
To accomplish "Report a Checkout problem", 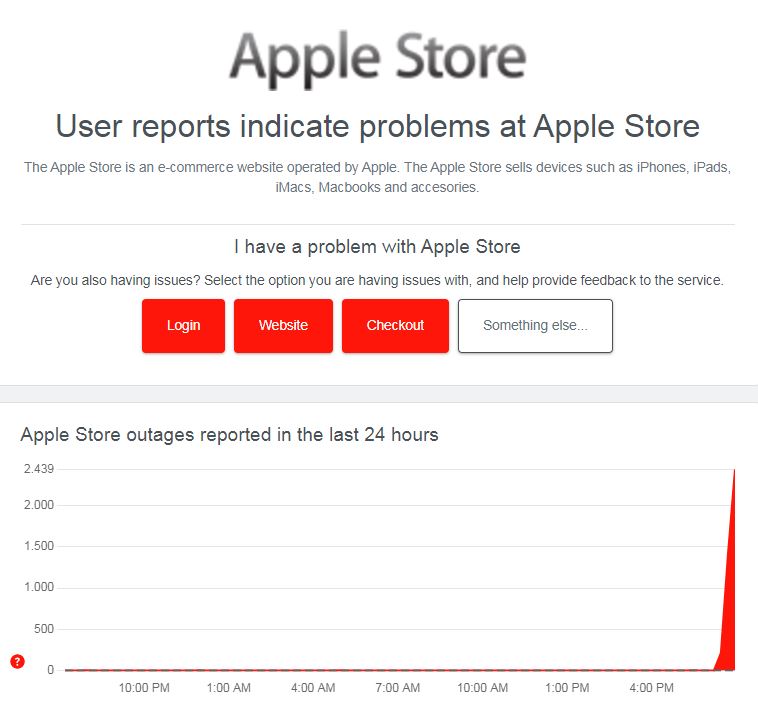I will tap(395, 325).
